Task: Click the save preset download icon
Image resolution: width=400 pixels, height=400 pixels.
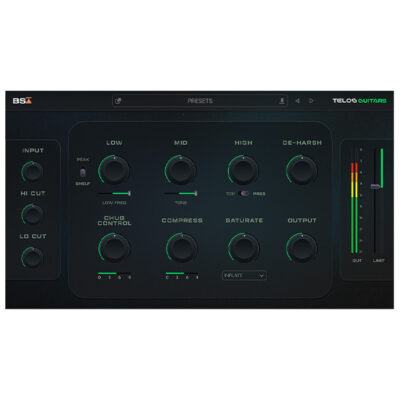Action: tap(282, 101)
